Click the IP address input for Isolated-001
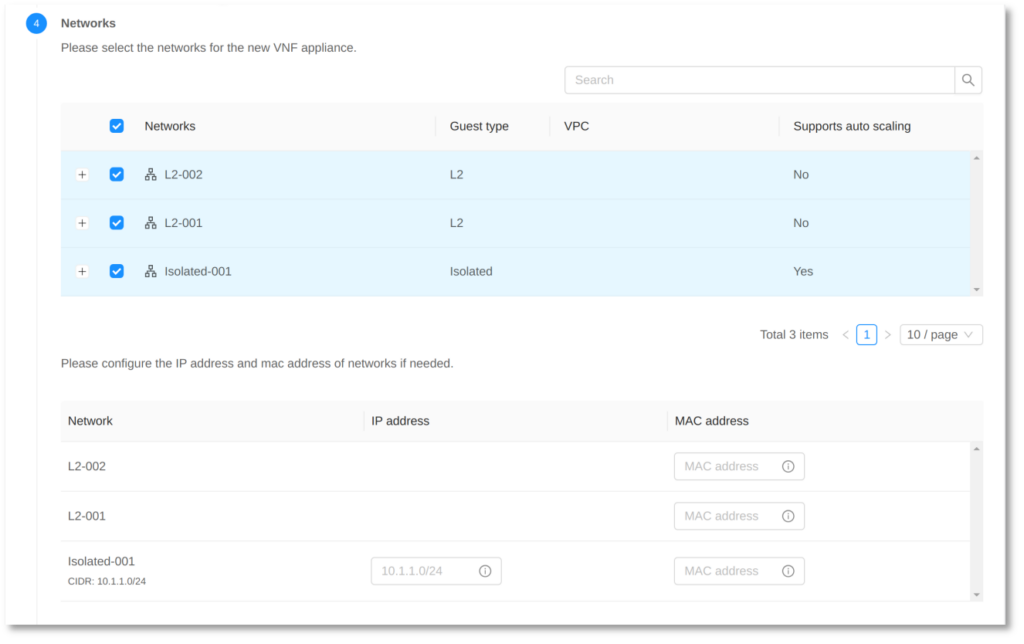Viewport: 1024px width, 644px height. click(x=436, y=571)
